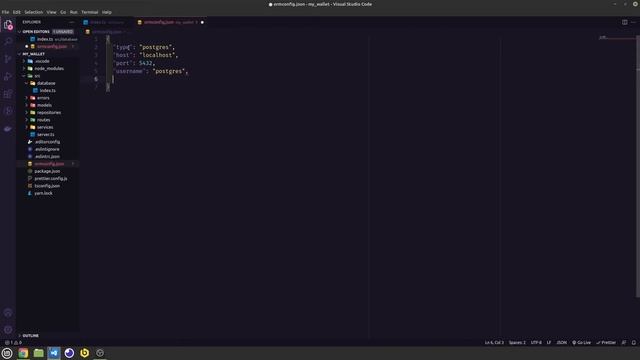Open the purple round app in taskbar
The image size is (640, 360).
[69, 353]
